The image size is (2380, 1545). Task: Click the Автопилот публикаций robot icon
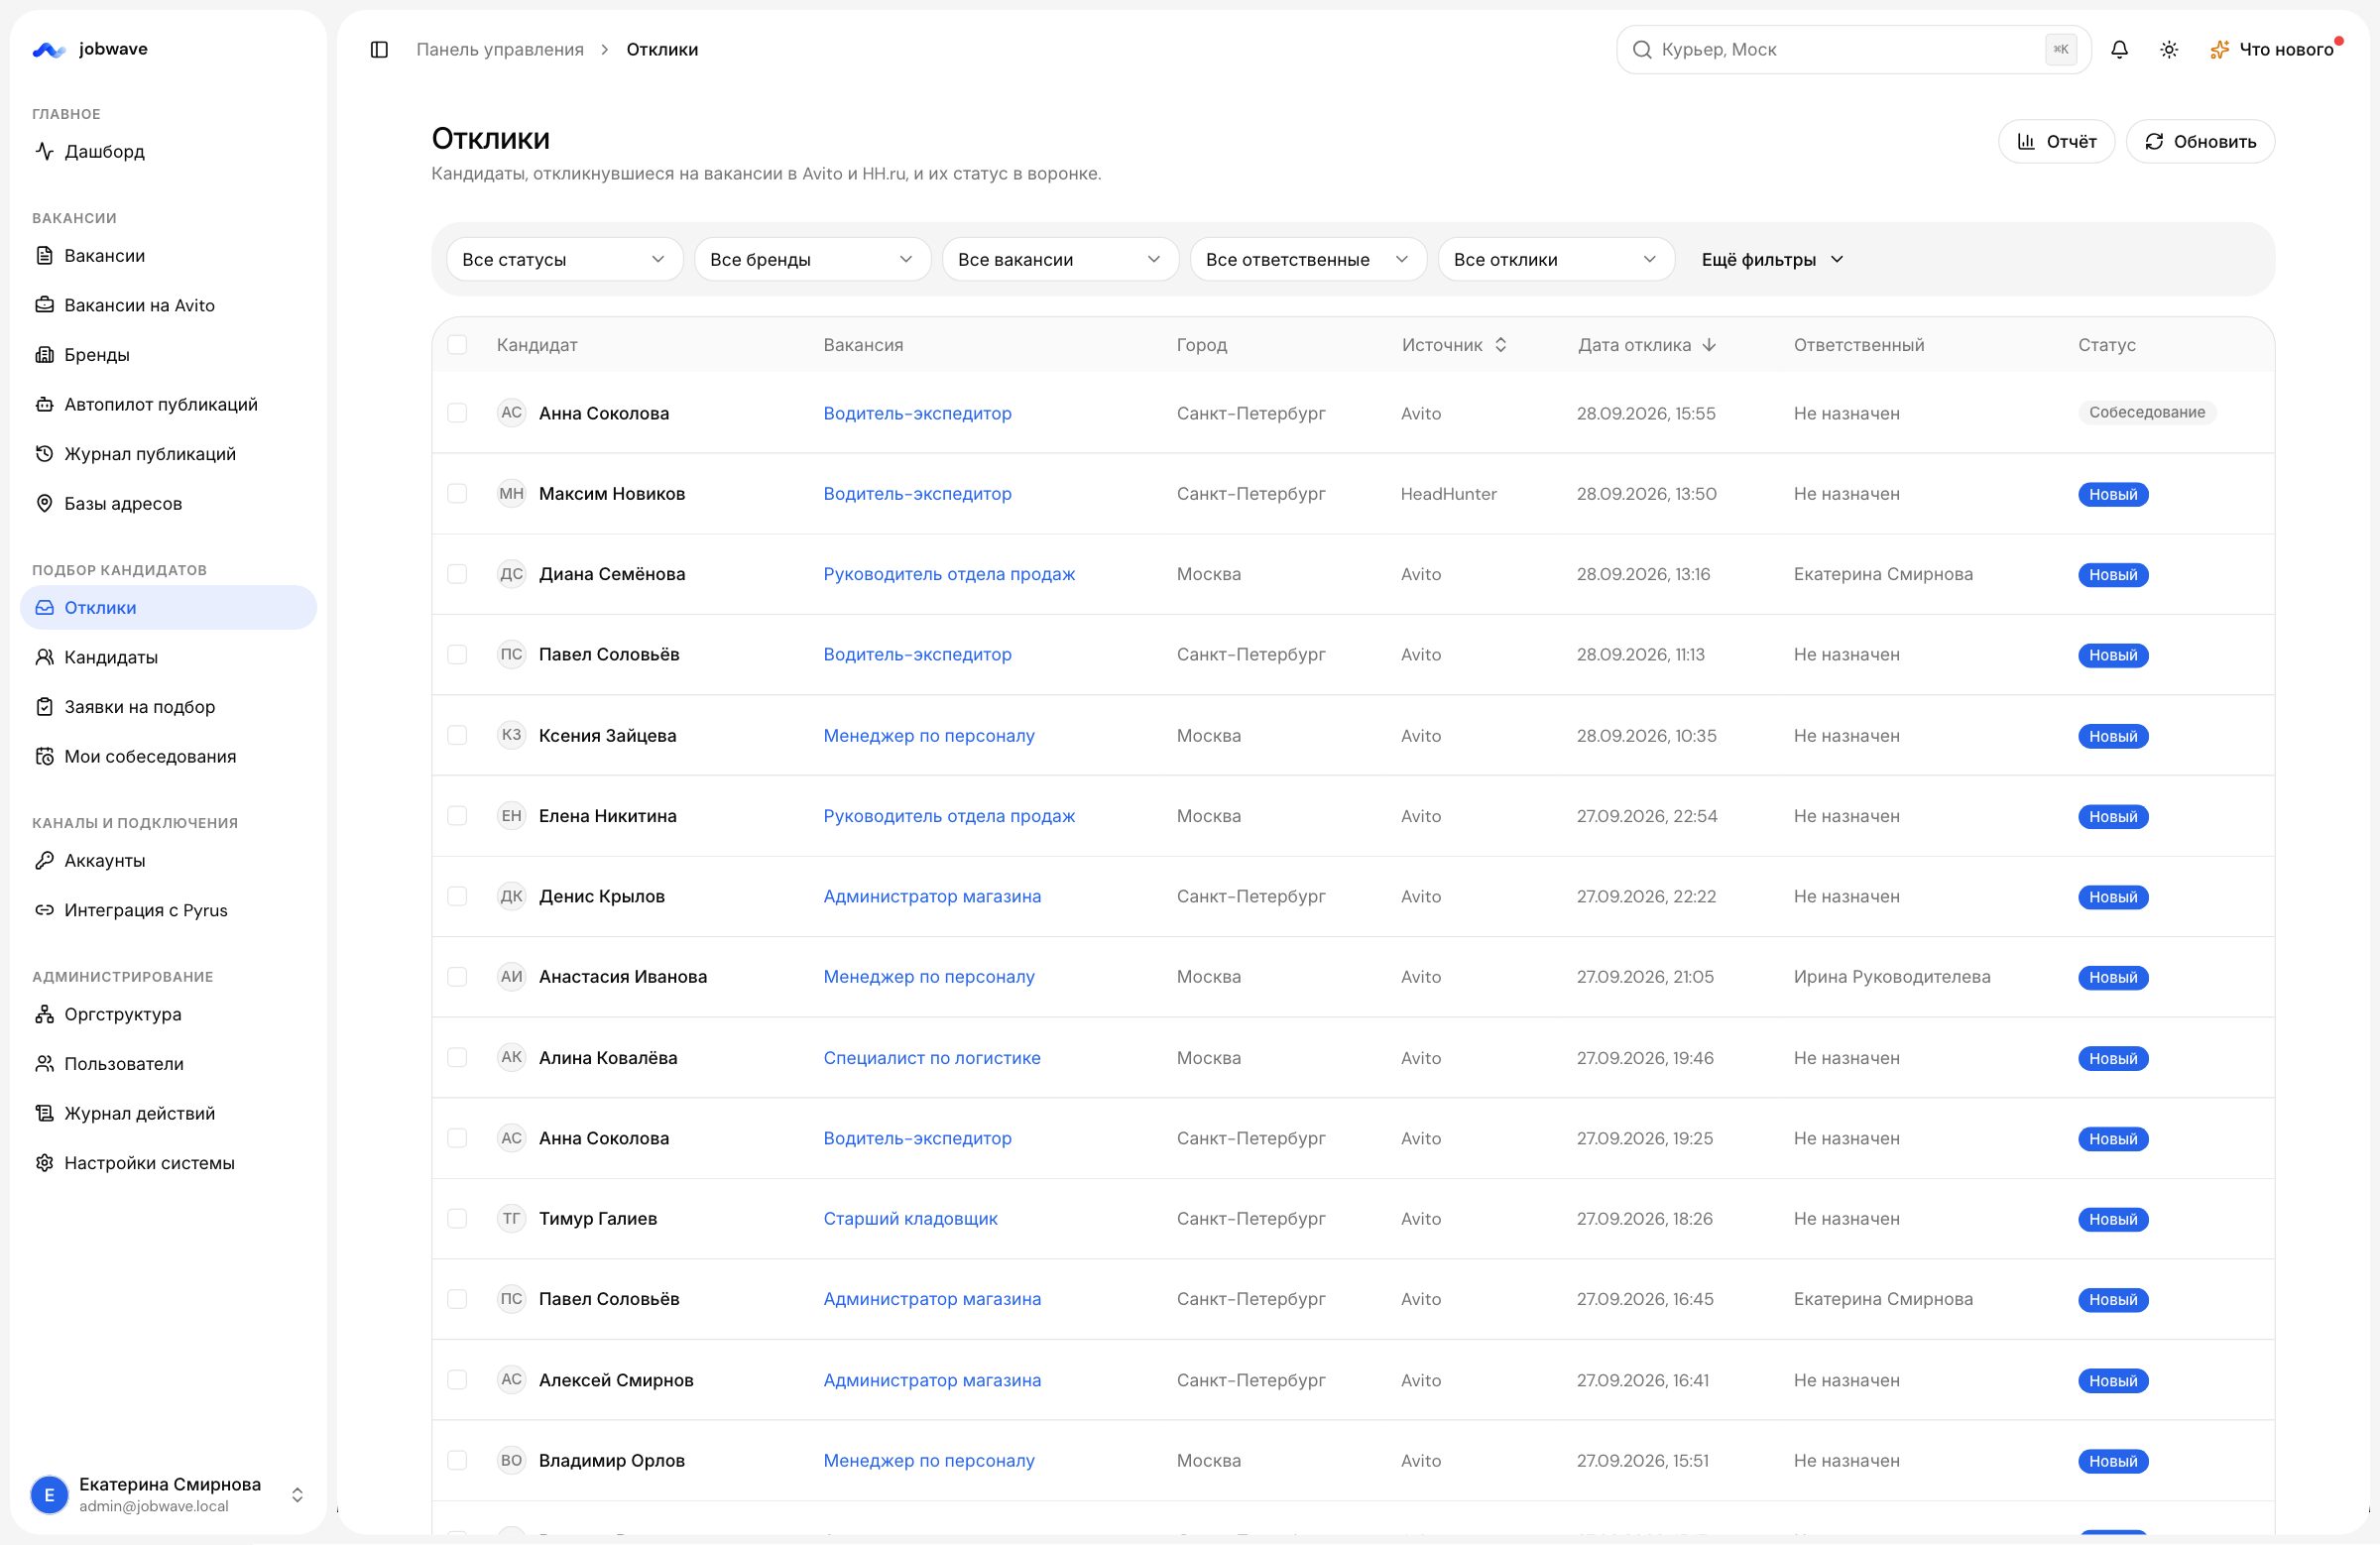[44, 404]
